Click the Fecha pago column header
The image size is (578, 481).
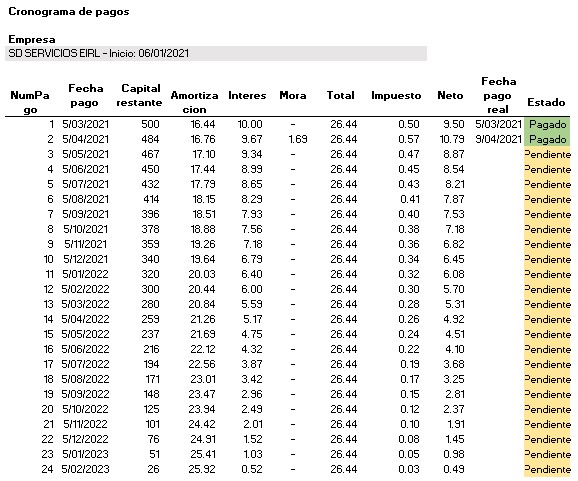coord(85,95)
